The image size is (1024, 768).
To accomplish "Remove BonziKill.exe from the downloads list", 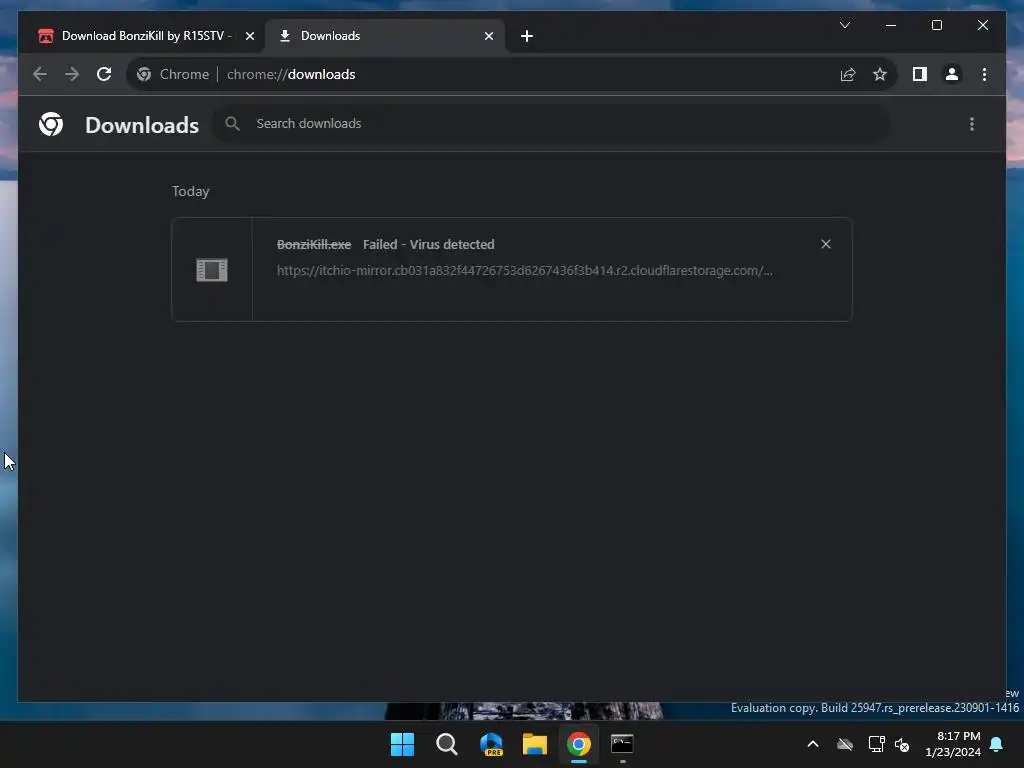I will tap(825, 244).
